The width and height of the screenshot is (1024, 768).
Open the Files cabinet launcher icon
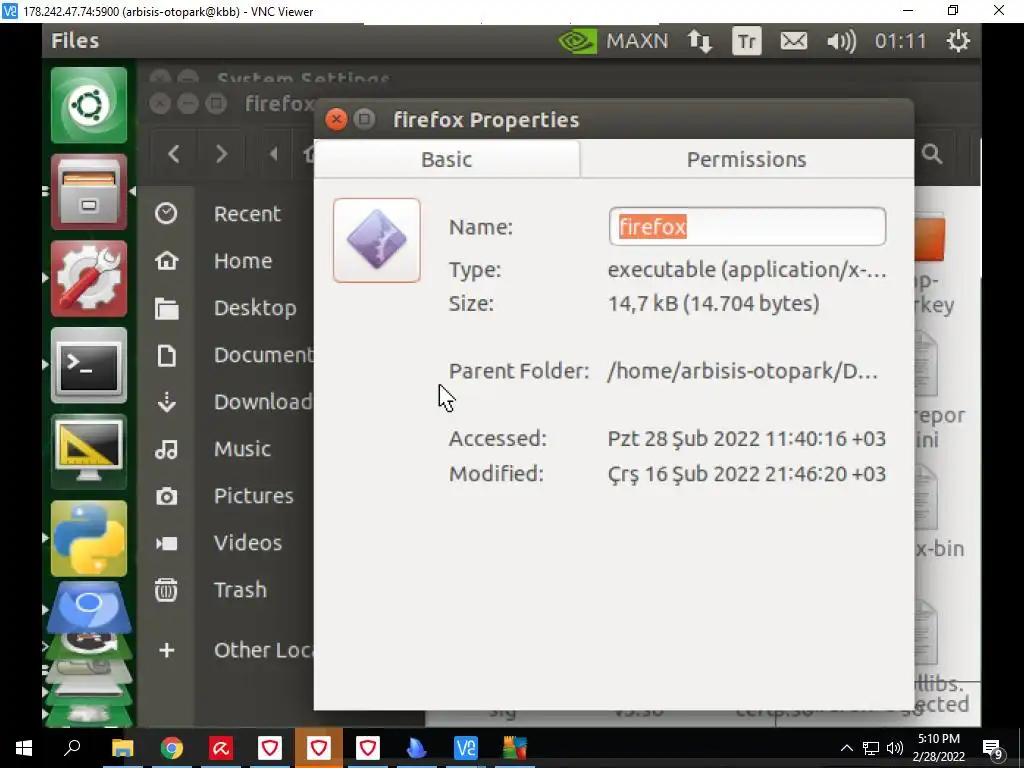pos(89,192)
